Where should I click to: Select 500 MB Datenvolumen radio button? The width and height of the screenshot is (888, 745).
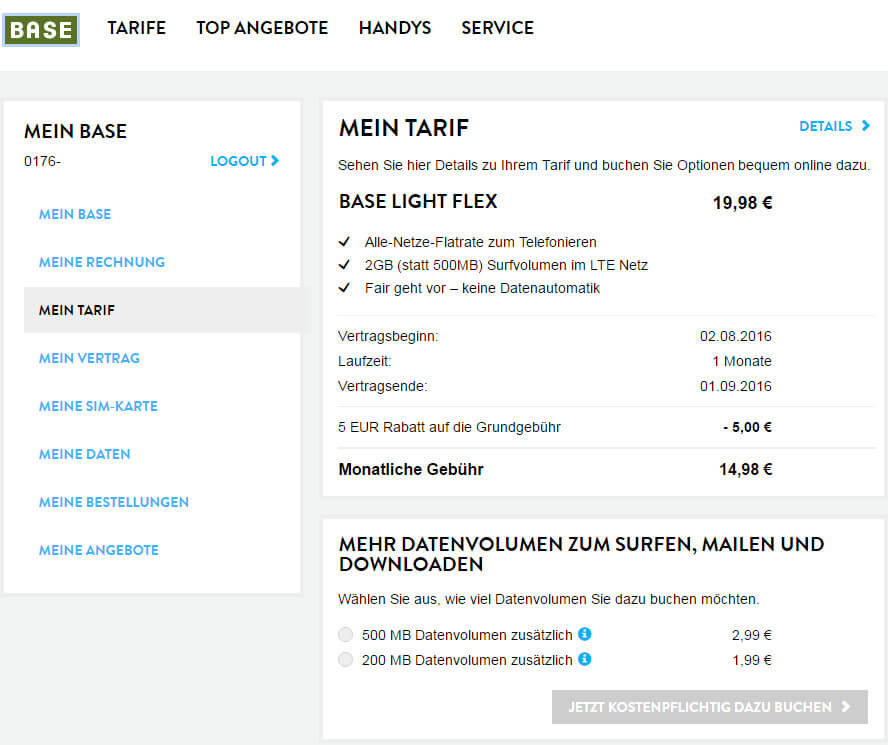point(345,635)
